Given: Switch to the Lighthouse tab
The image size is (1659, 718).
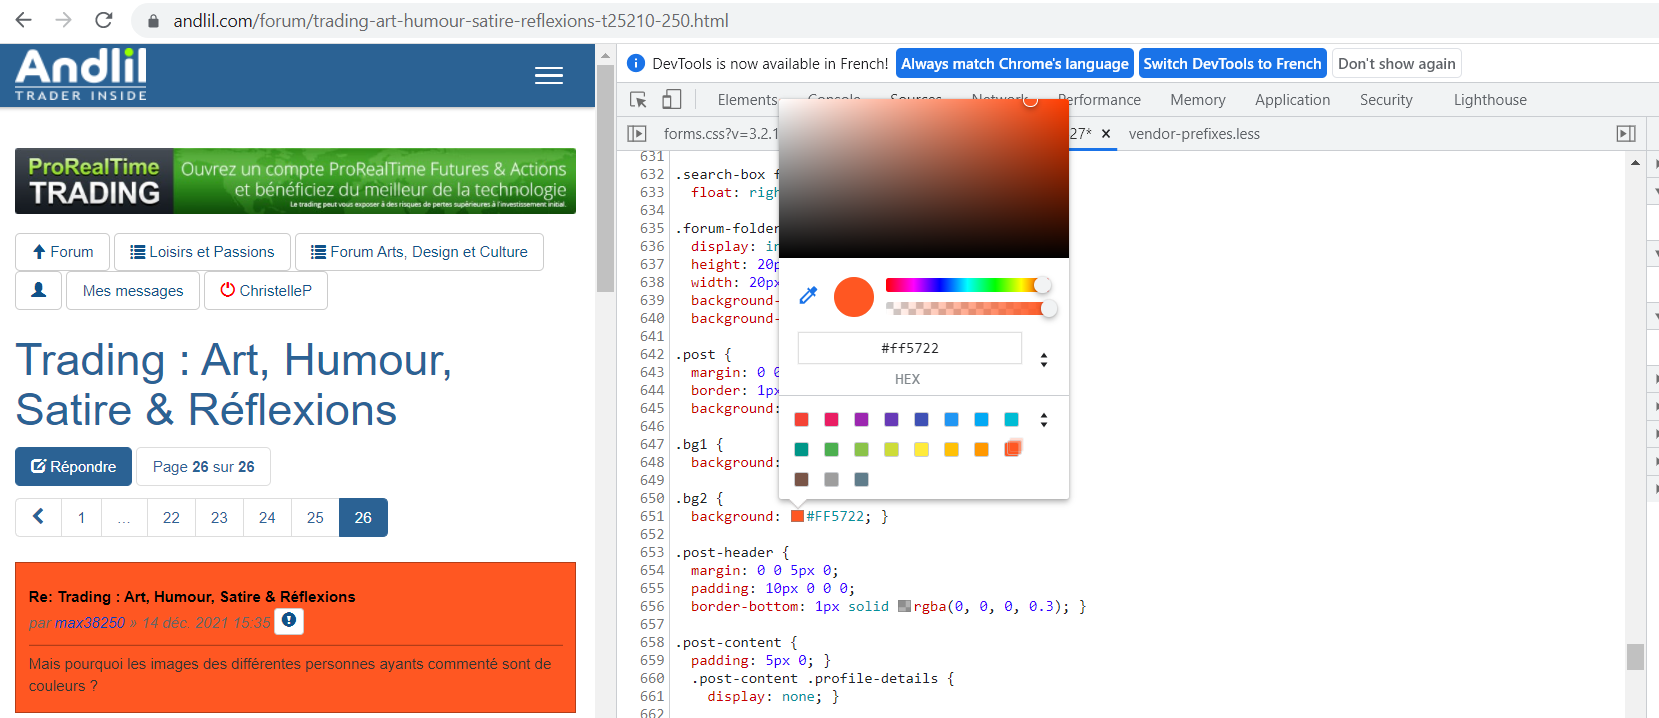Looking at the screenshot, I should (x=1489, y=100).
